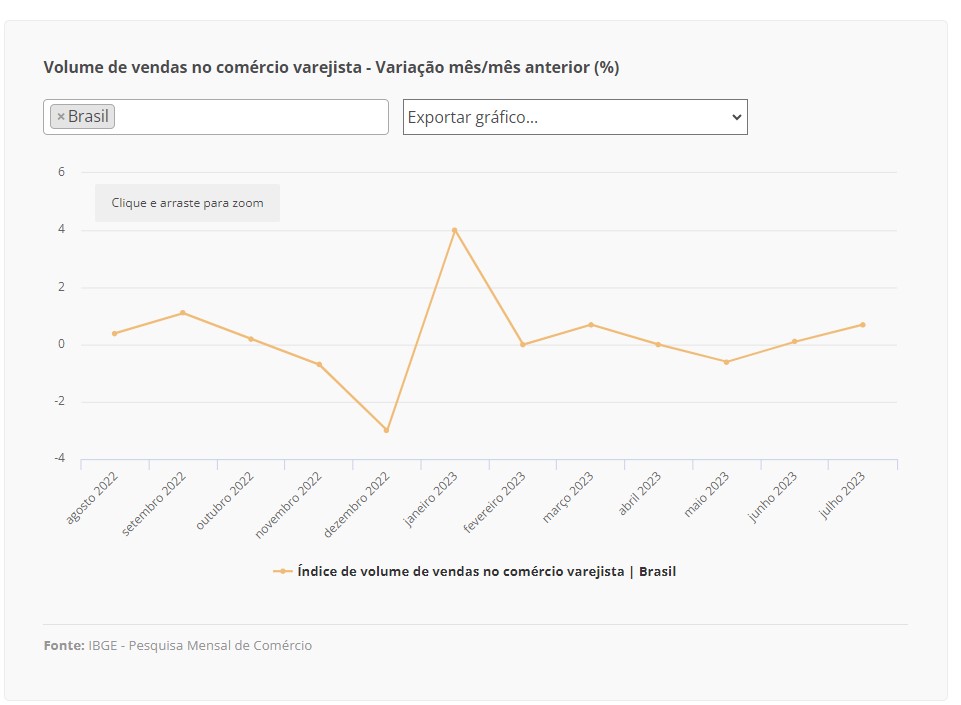Click the chart title text
The height and width of the screenshot is (705, 961).
[331, 67]
